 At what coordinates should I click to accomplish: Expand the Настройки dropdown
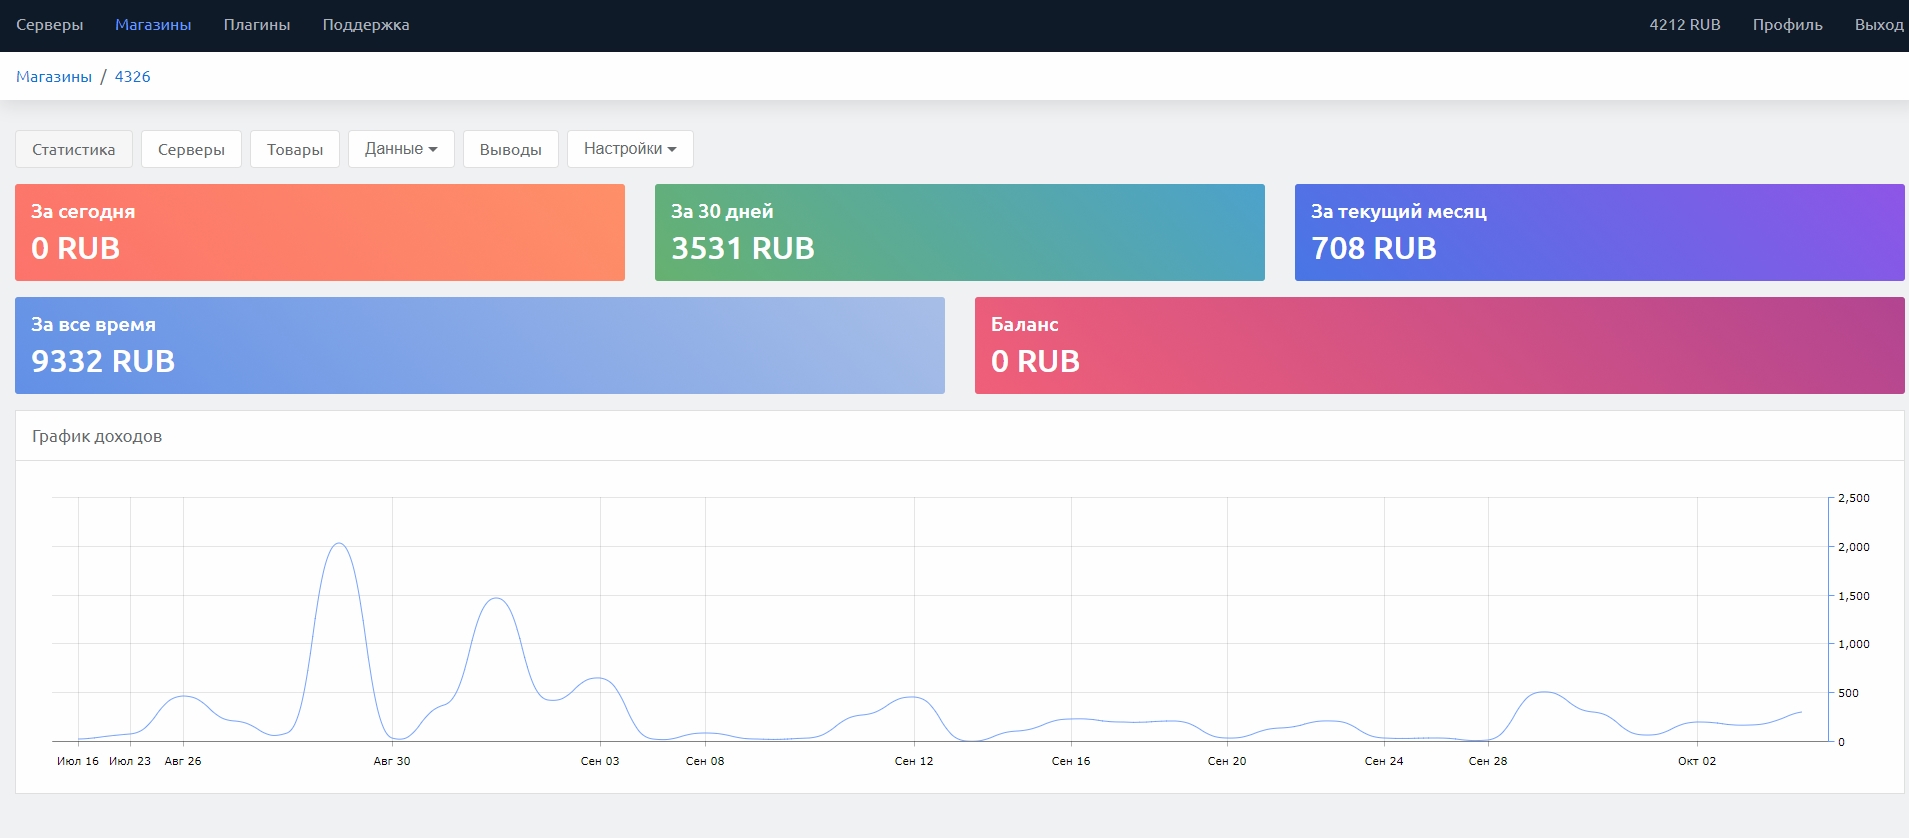[630, 149]
